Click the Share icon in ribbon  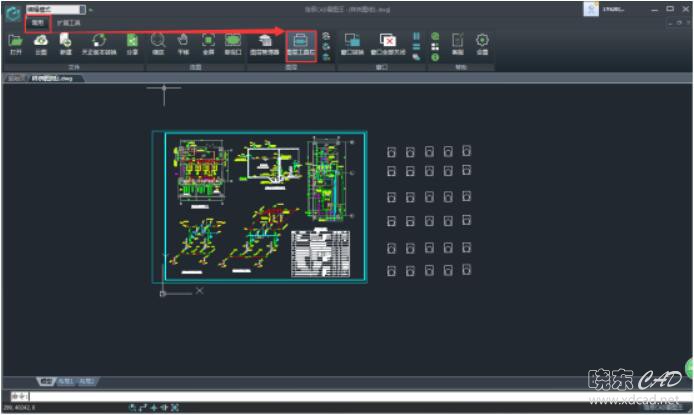132,42
